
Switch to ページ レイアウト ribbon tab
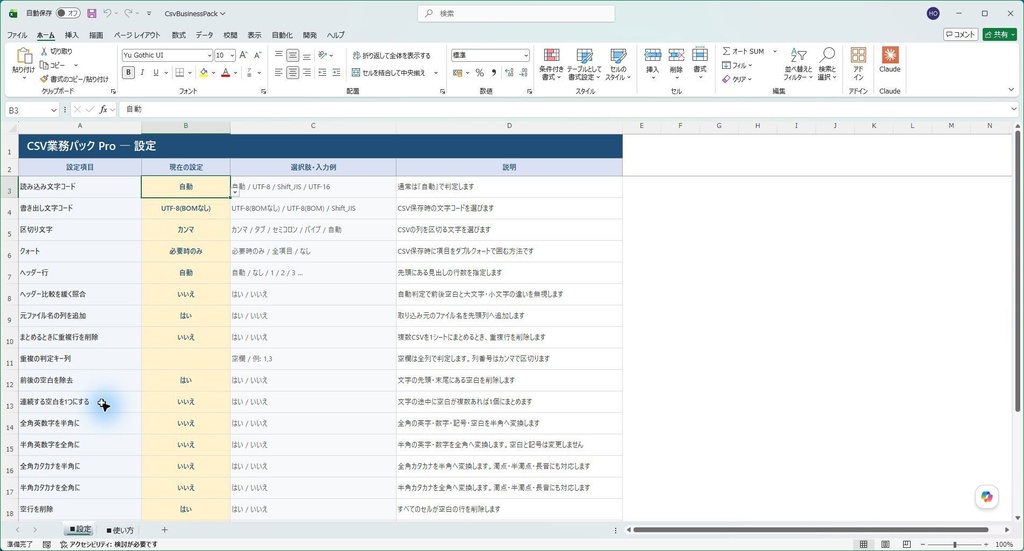136,35
